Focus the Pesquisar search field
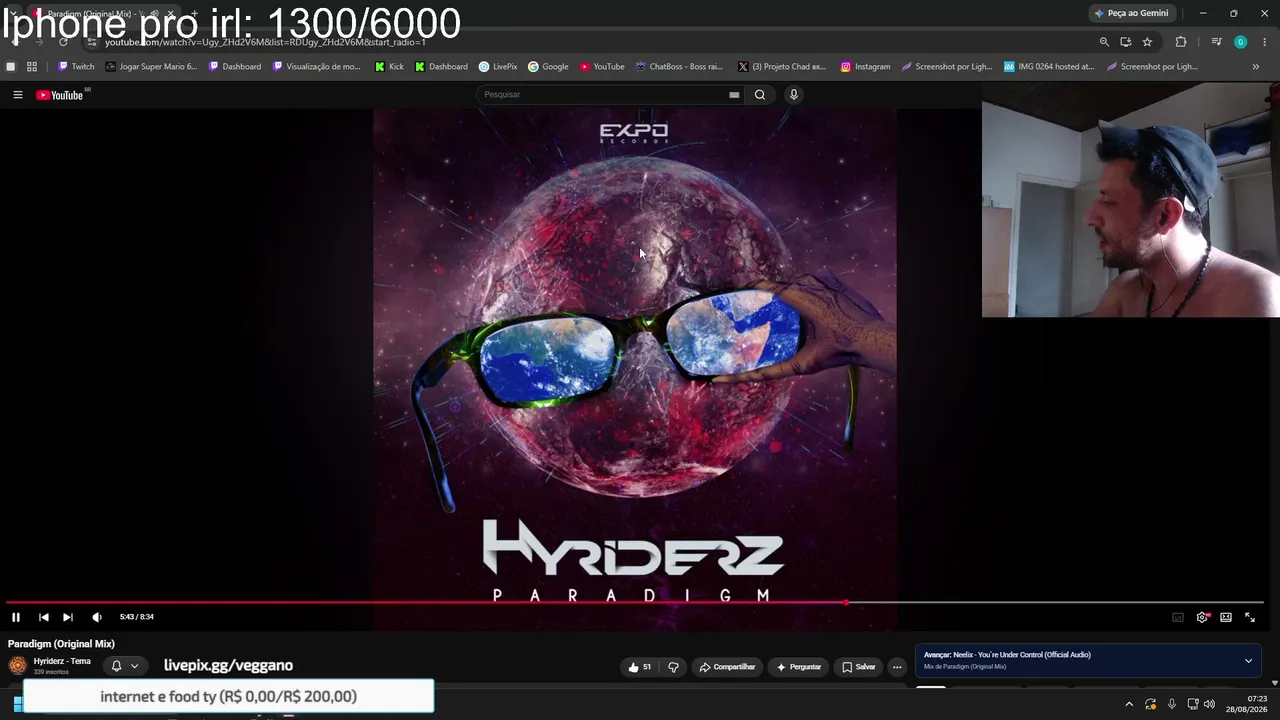The height and width of the screenshot is (720, 1280). pyautogui.click(x=605, y=95)
